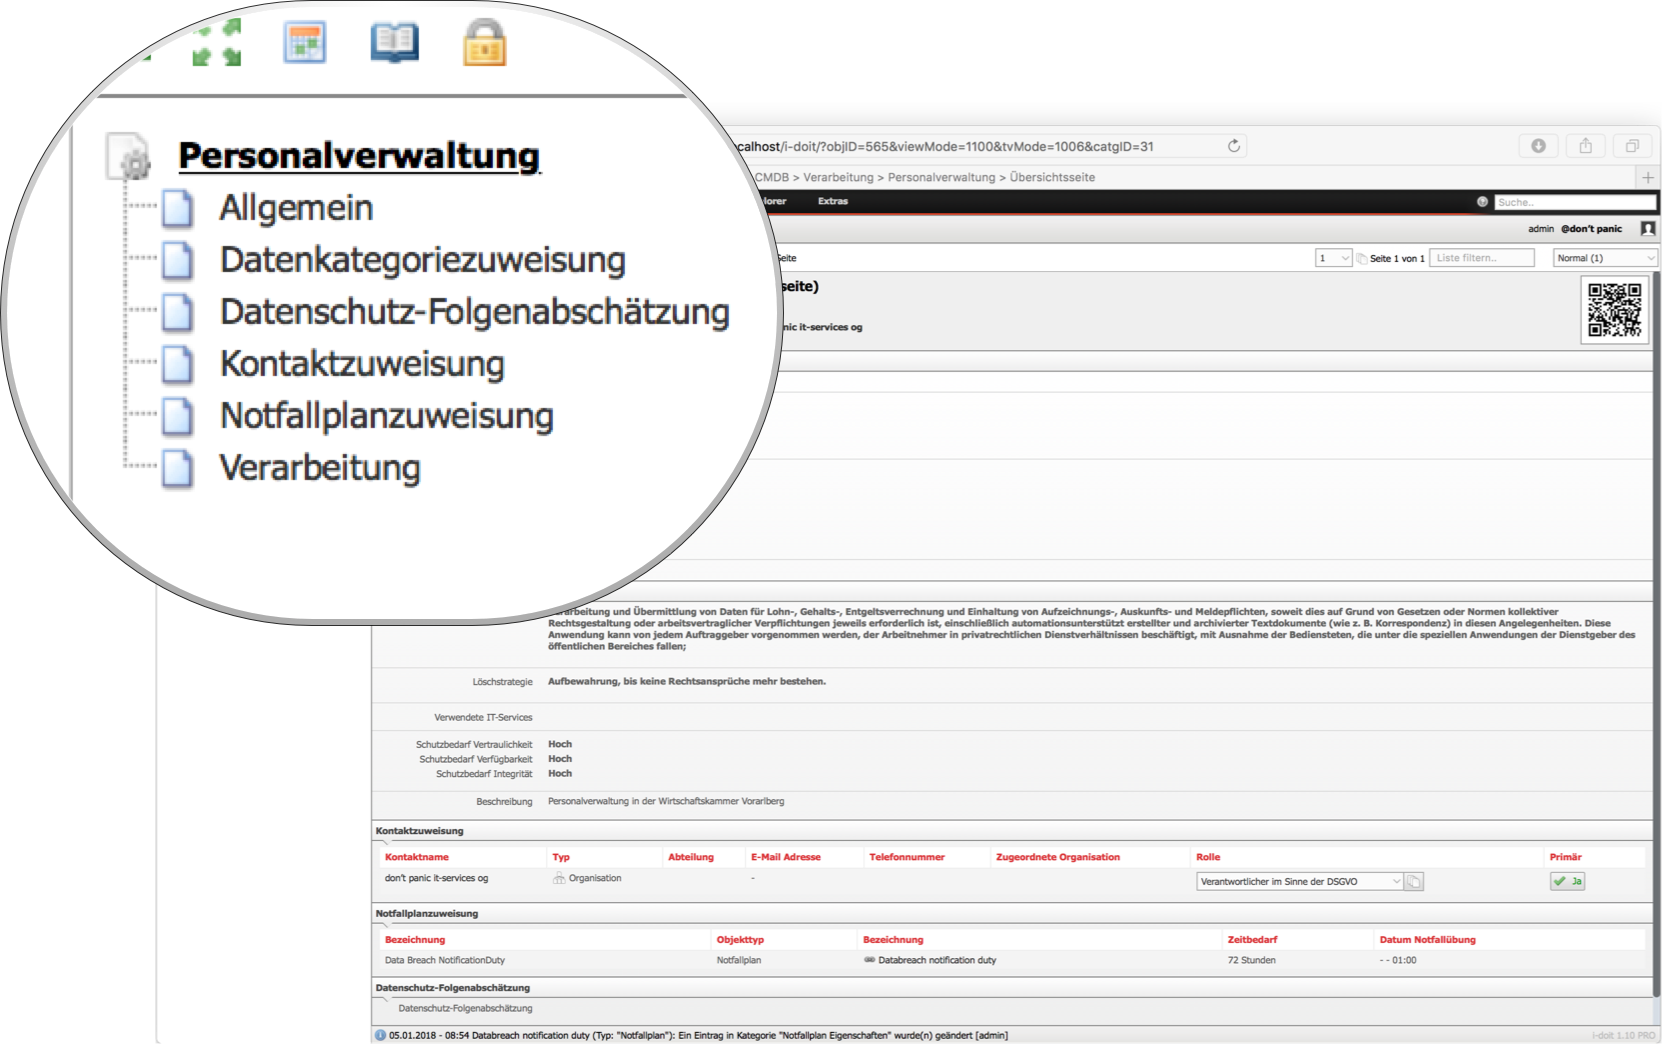Viewport: 1662px width, 1044px height.
Task: Open the user profile icon beside admin
Action: point(1647,228)
